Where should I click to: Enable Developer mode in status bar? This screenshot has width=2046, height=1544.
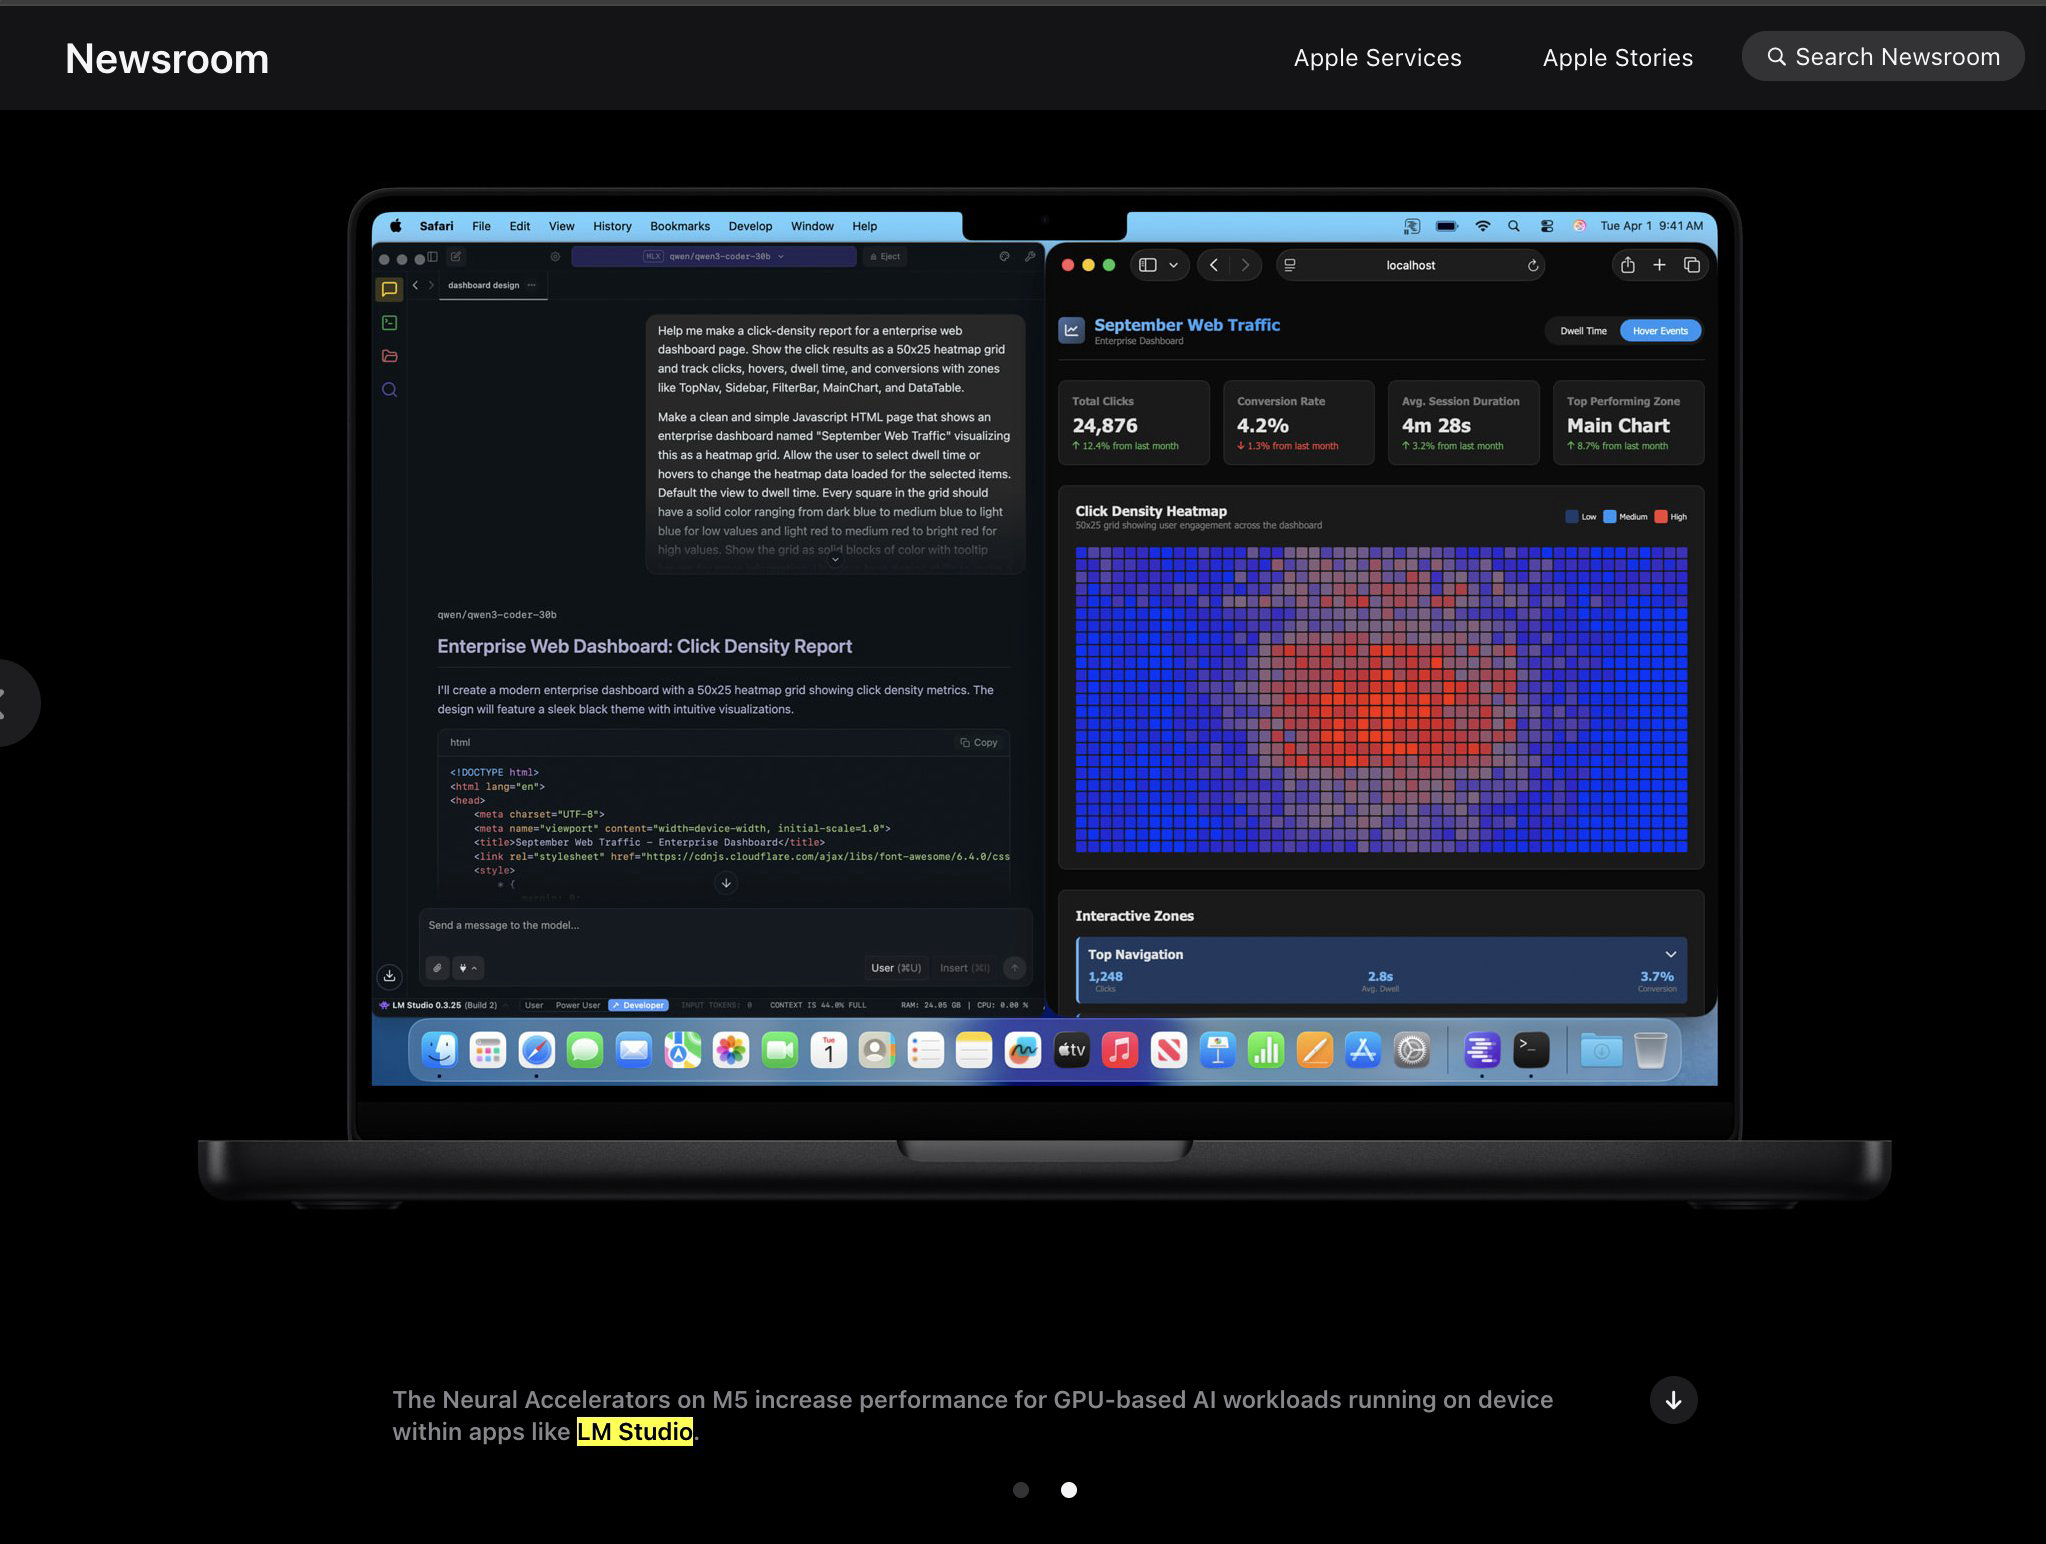(638, 1005)
